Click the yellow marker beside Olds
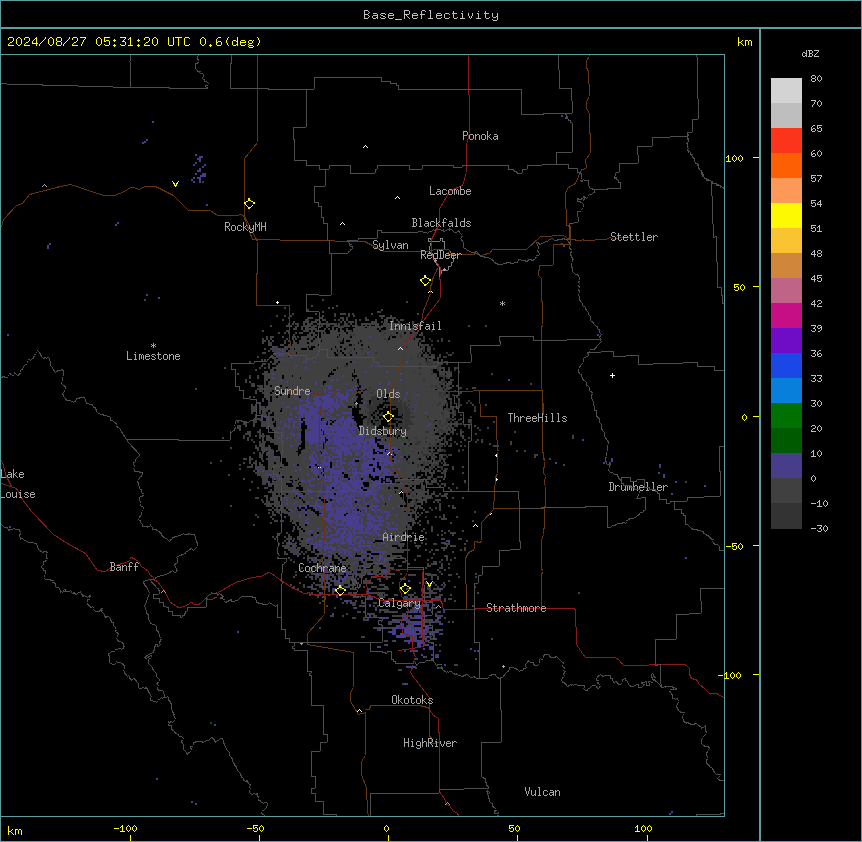 pyautogui.click(x=388, y=417)
